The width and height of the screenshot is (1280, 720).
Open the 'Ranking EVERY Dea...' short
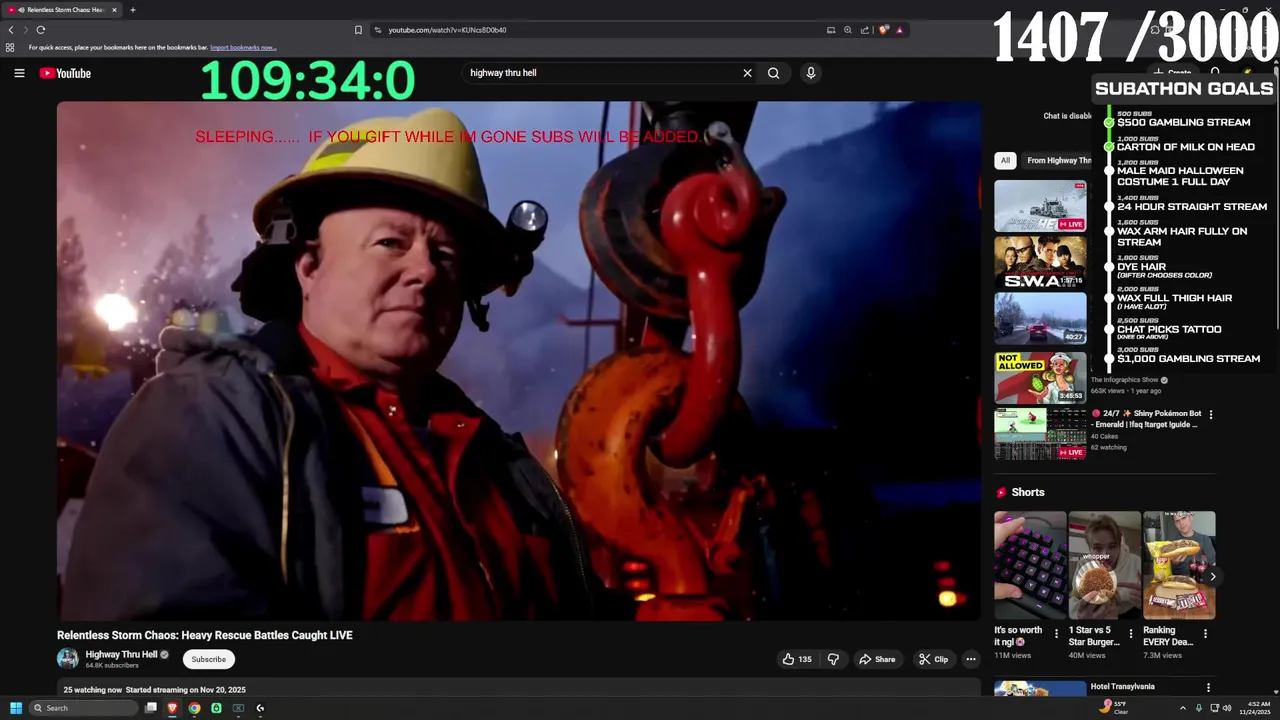pos(1179,565)
